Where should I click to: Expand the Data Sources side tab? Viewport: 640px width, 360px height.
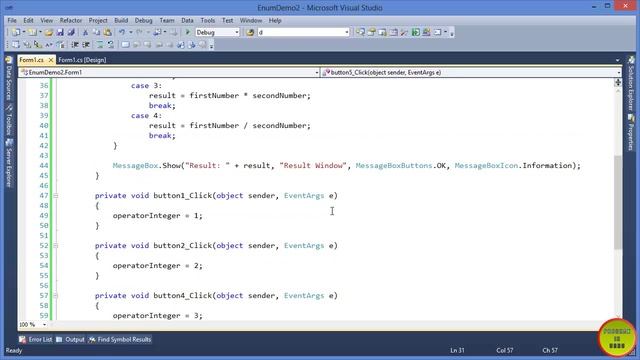tap(9, 79)
